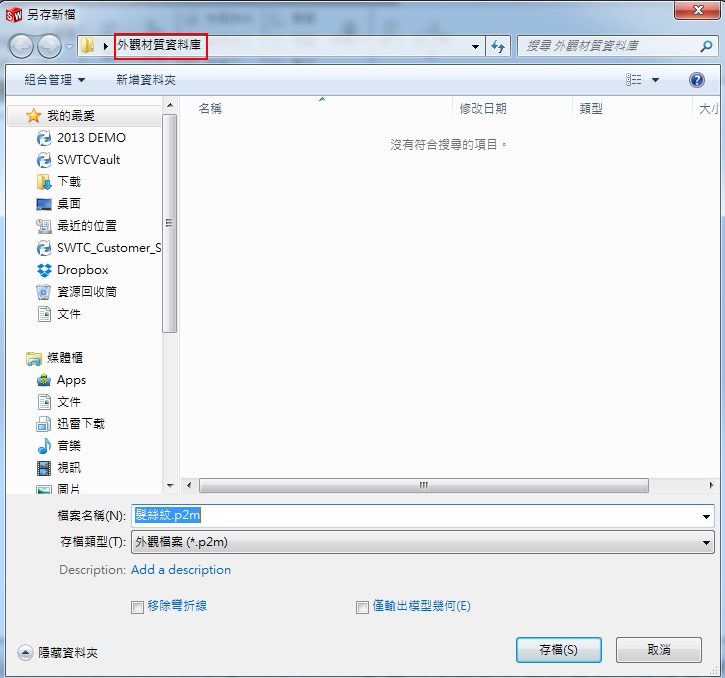Screen dimensions: 725x678
Task: Select SWTCVault in the navigation pane
Action: pos(88,160)
